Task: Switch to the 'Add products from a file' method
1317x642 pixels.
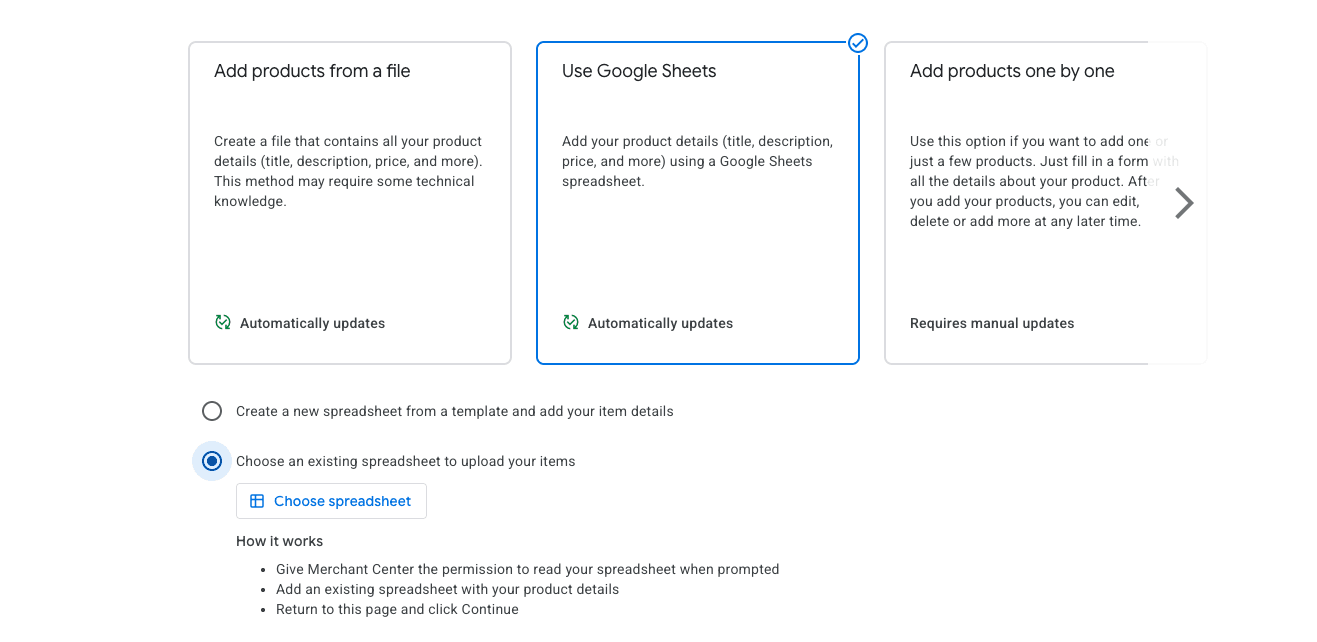Action: [x=349, y=202]
